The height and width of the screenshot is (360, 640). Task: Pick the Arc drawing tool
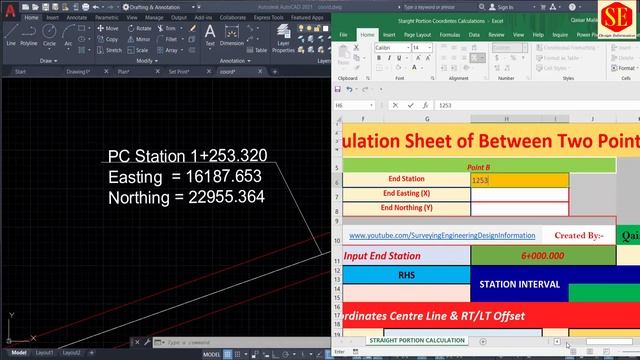tap(68, 35)
